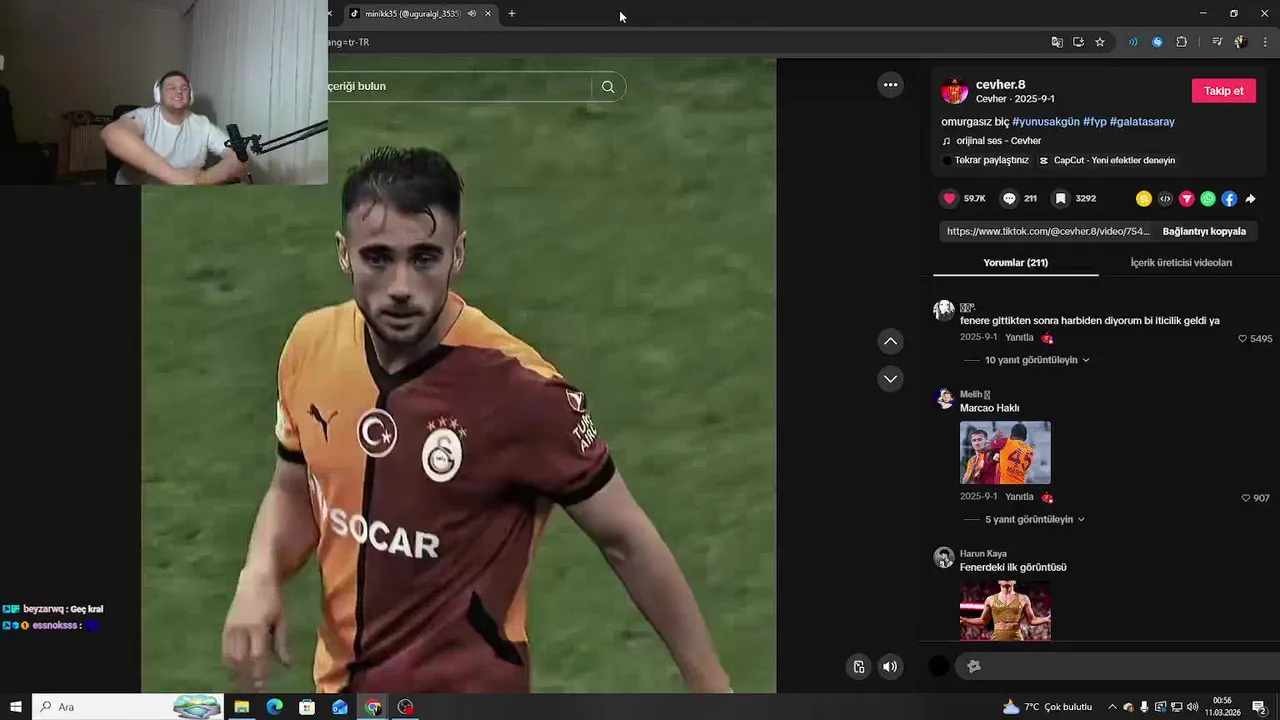This screenshot has width=1280, height=720.
Task: Open Chrome extensions puzzle icon
Action: tap(1181, 42)
